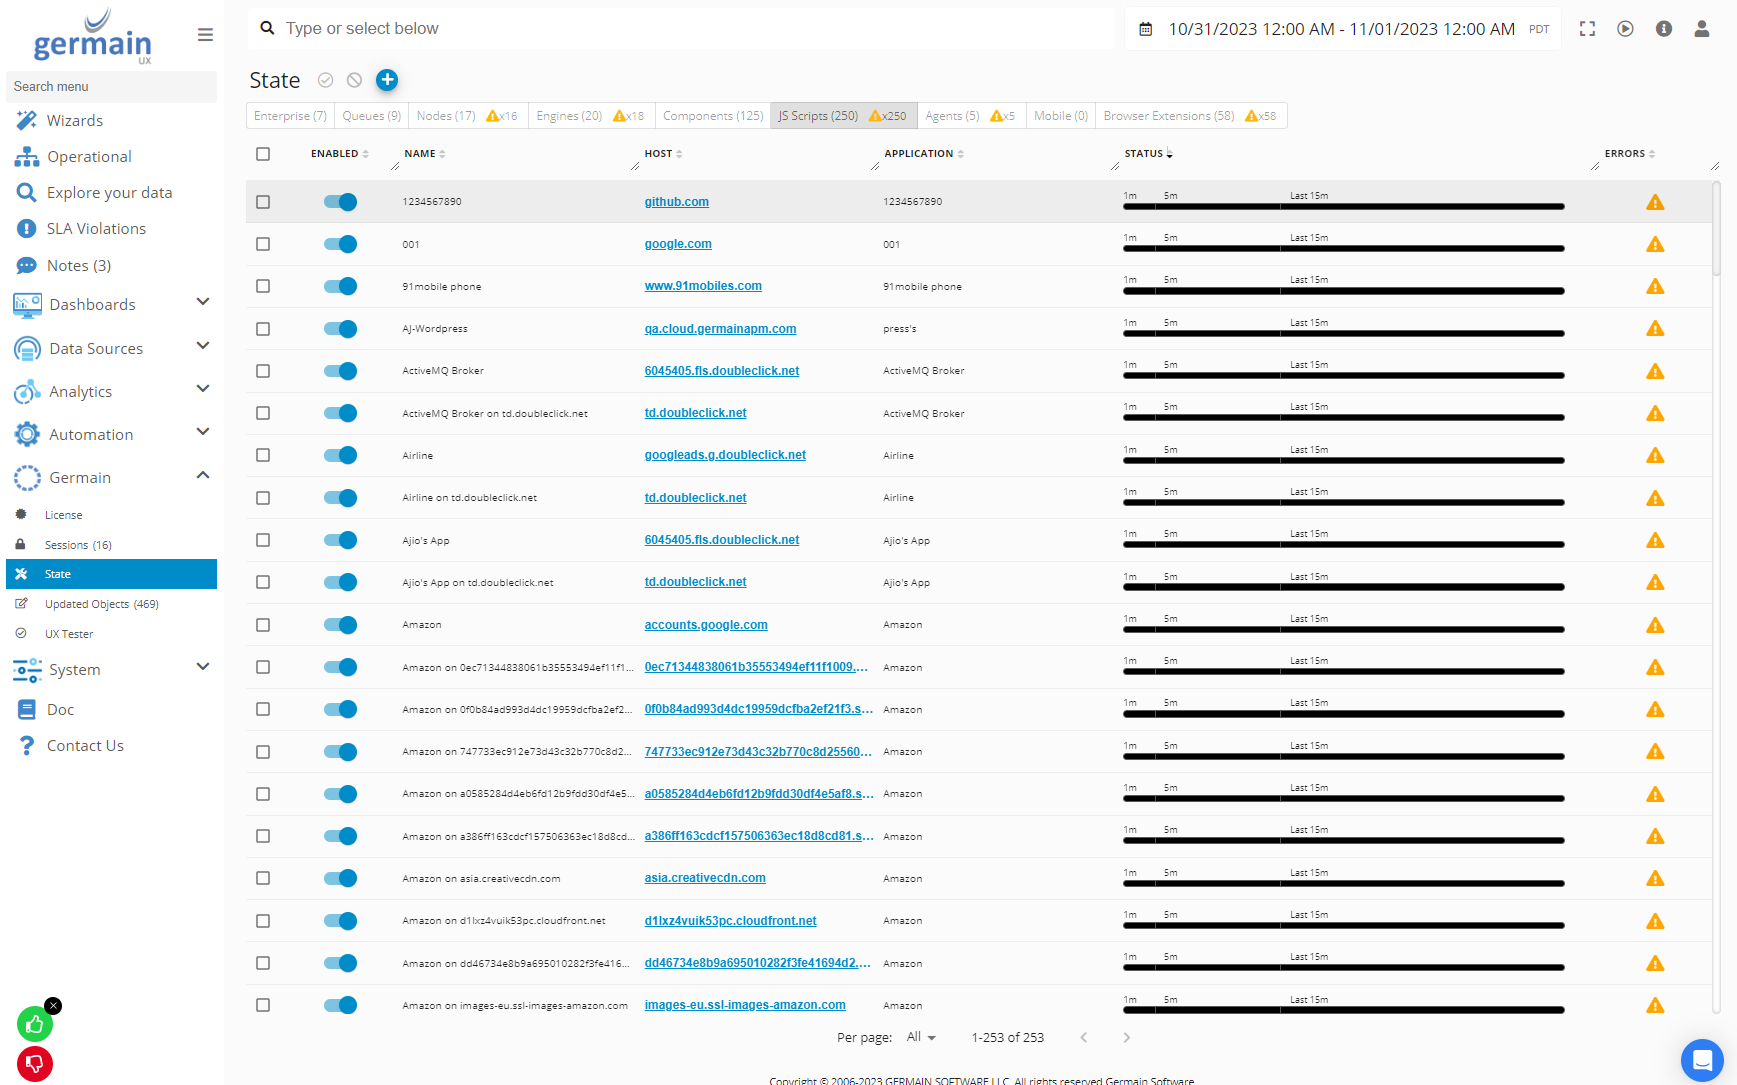Open the user profile icon
The width and height of the screenshot is (1737, 1085).
click(x=1701, y=29)
